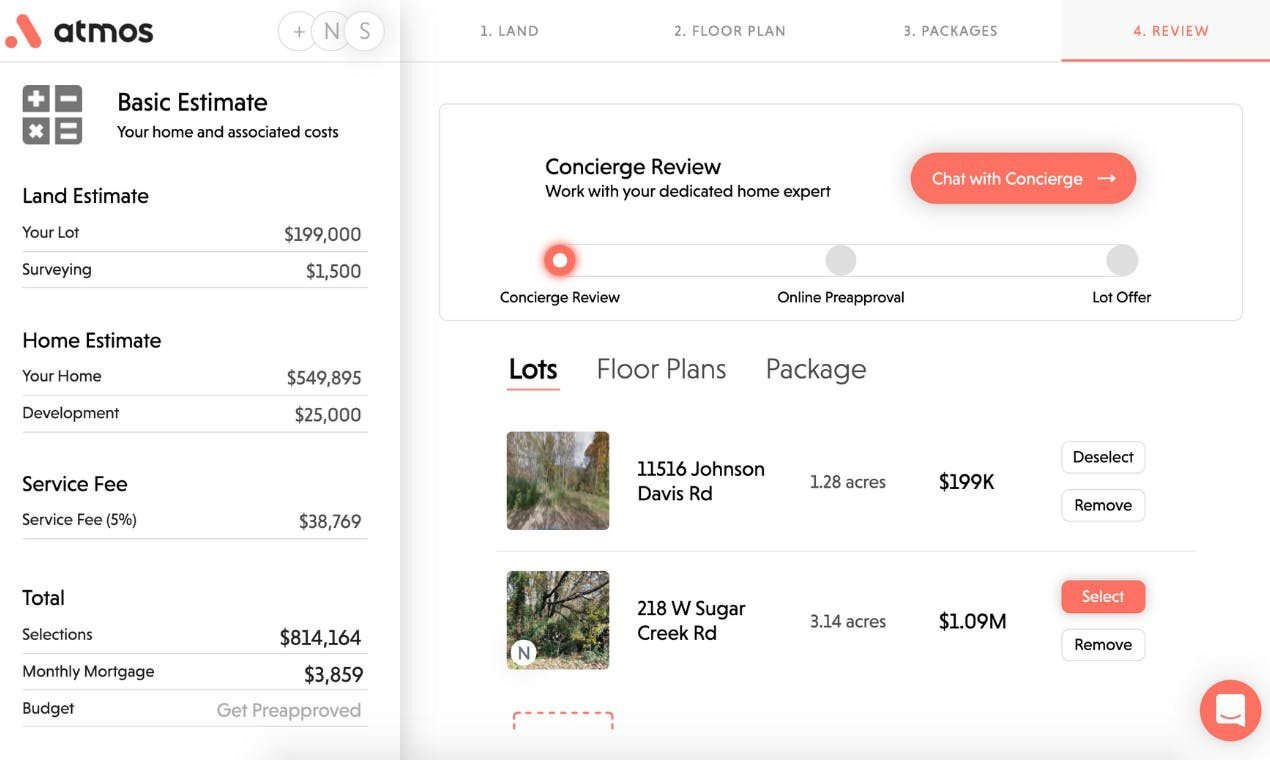The image size is (1270, 760).
Task: Switch to the Floor Plans tab
Action: 661,369
